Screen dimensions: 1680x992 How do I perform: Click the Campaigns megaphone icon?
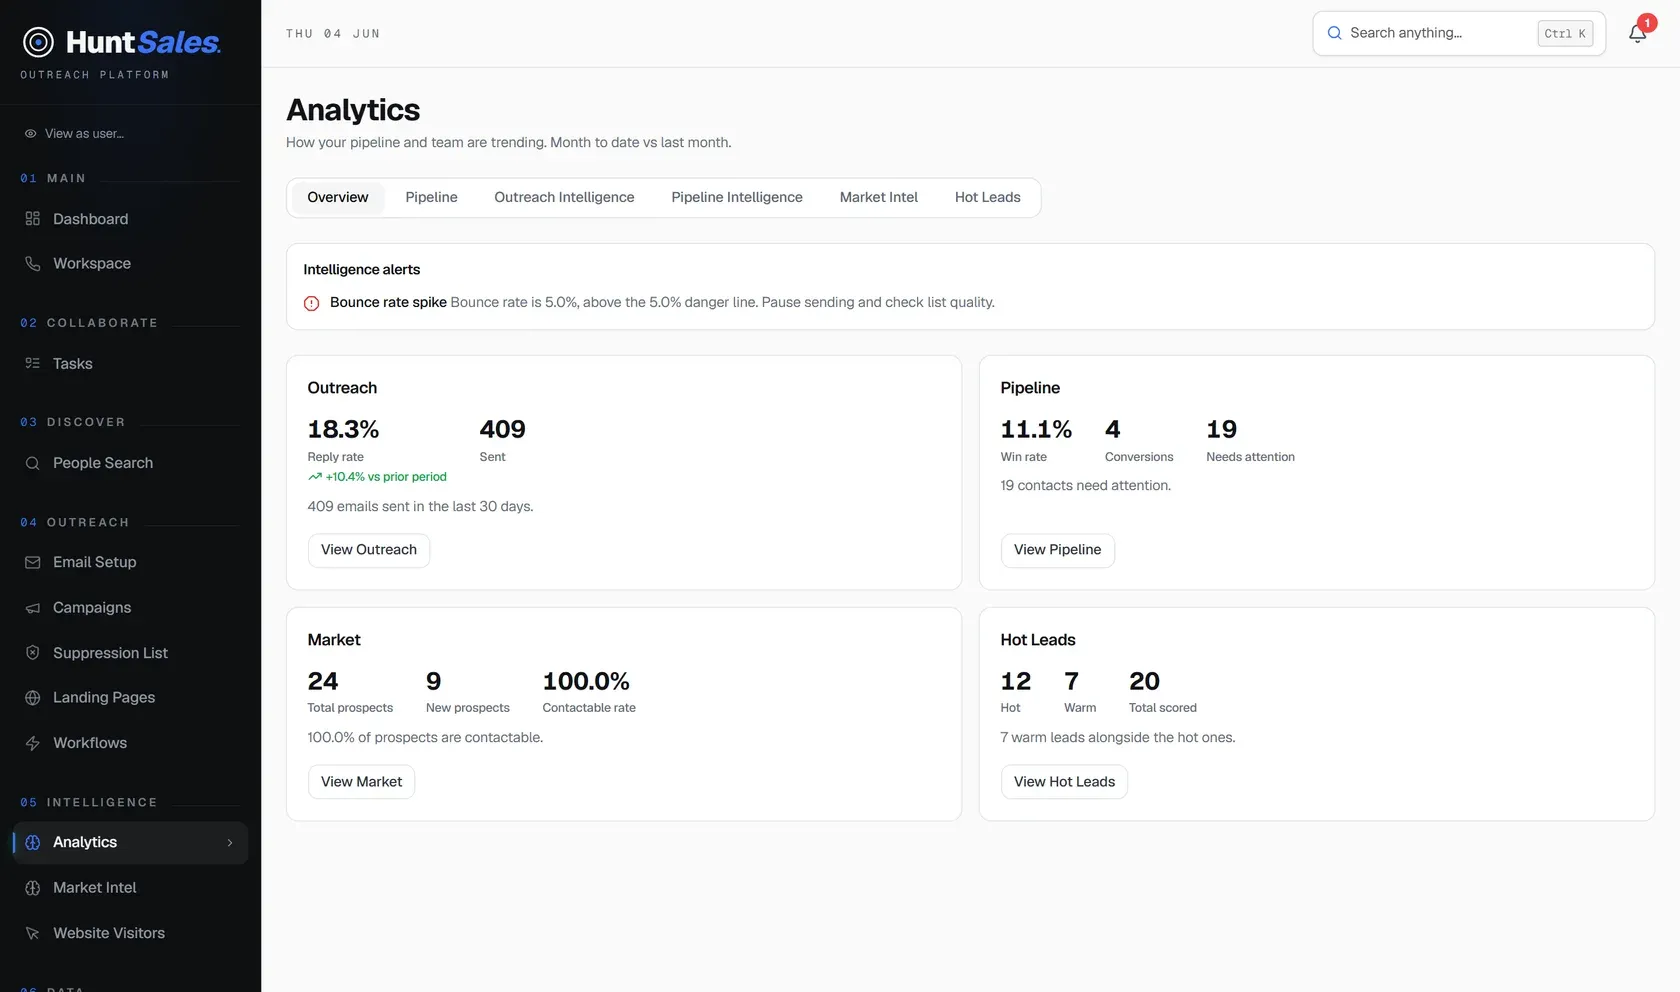(33, 608)
